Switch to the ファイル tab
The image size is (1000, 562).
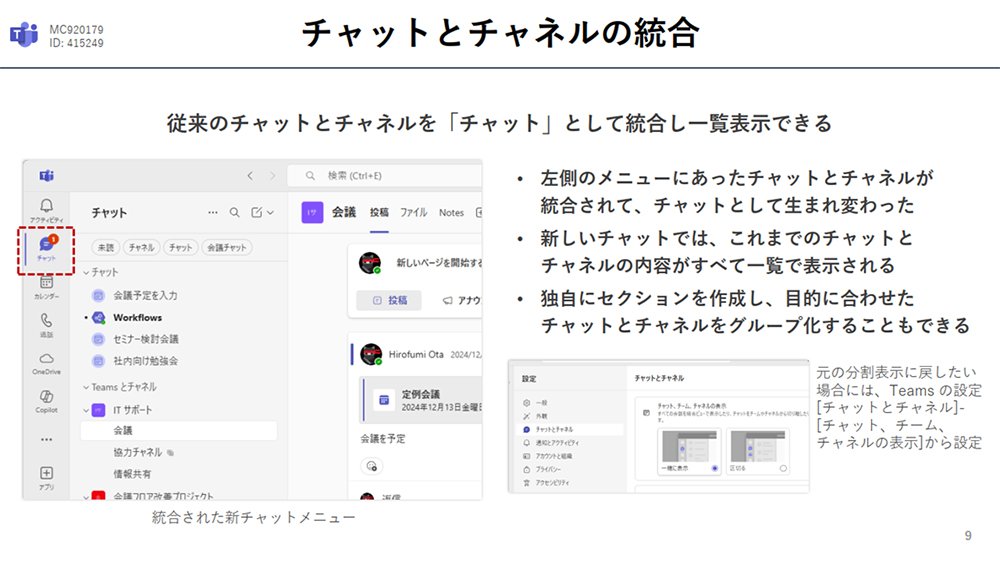tap(413, 212)
